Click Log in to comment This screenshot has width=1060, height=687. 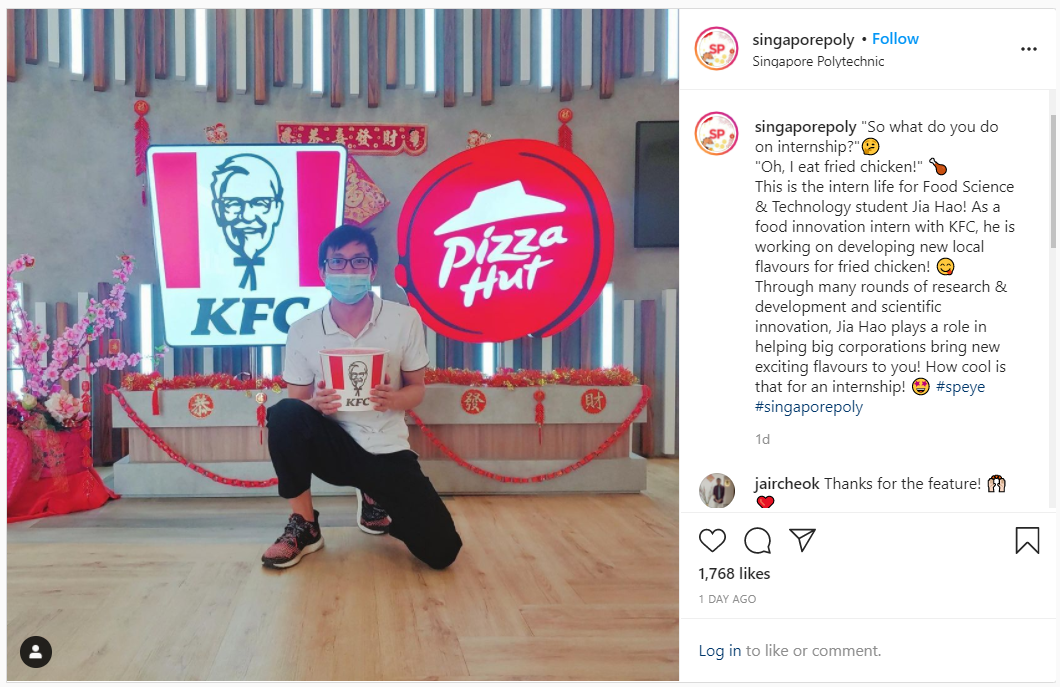(719, 650)
